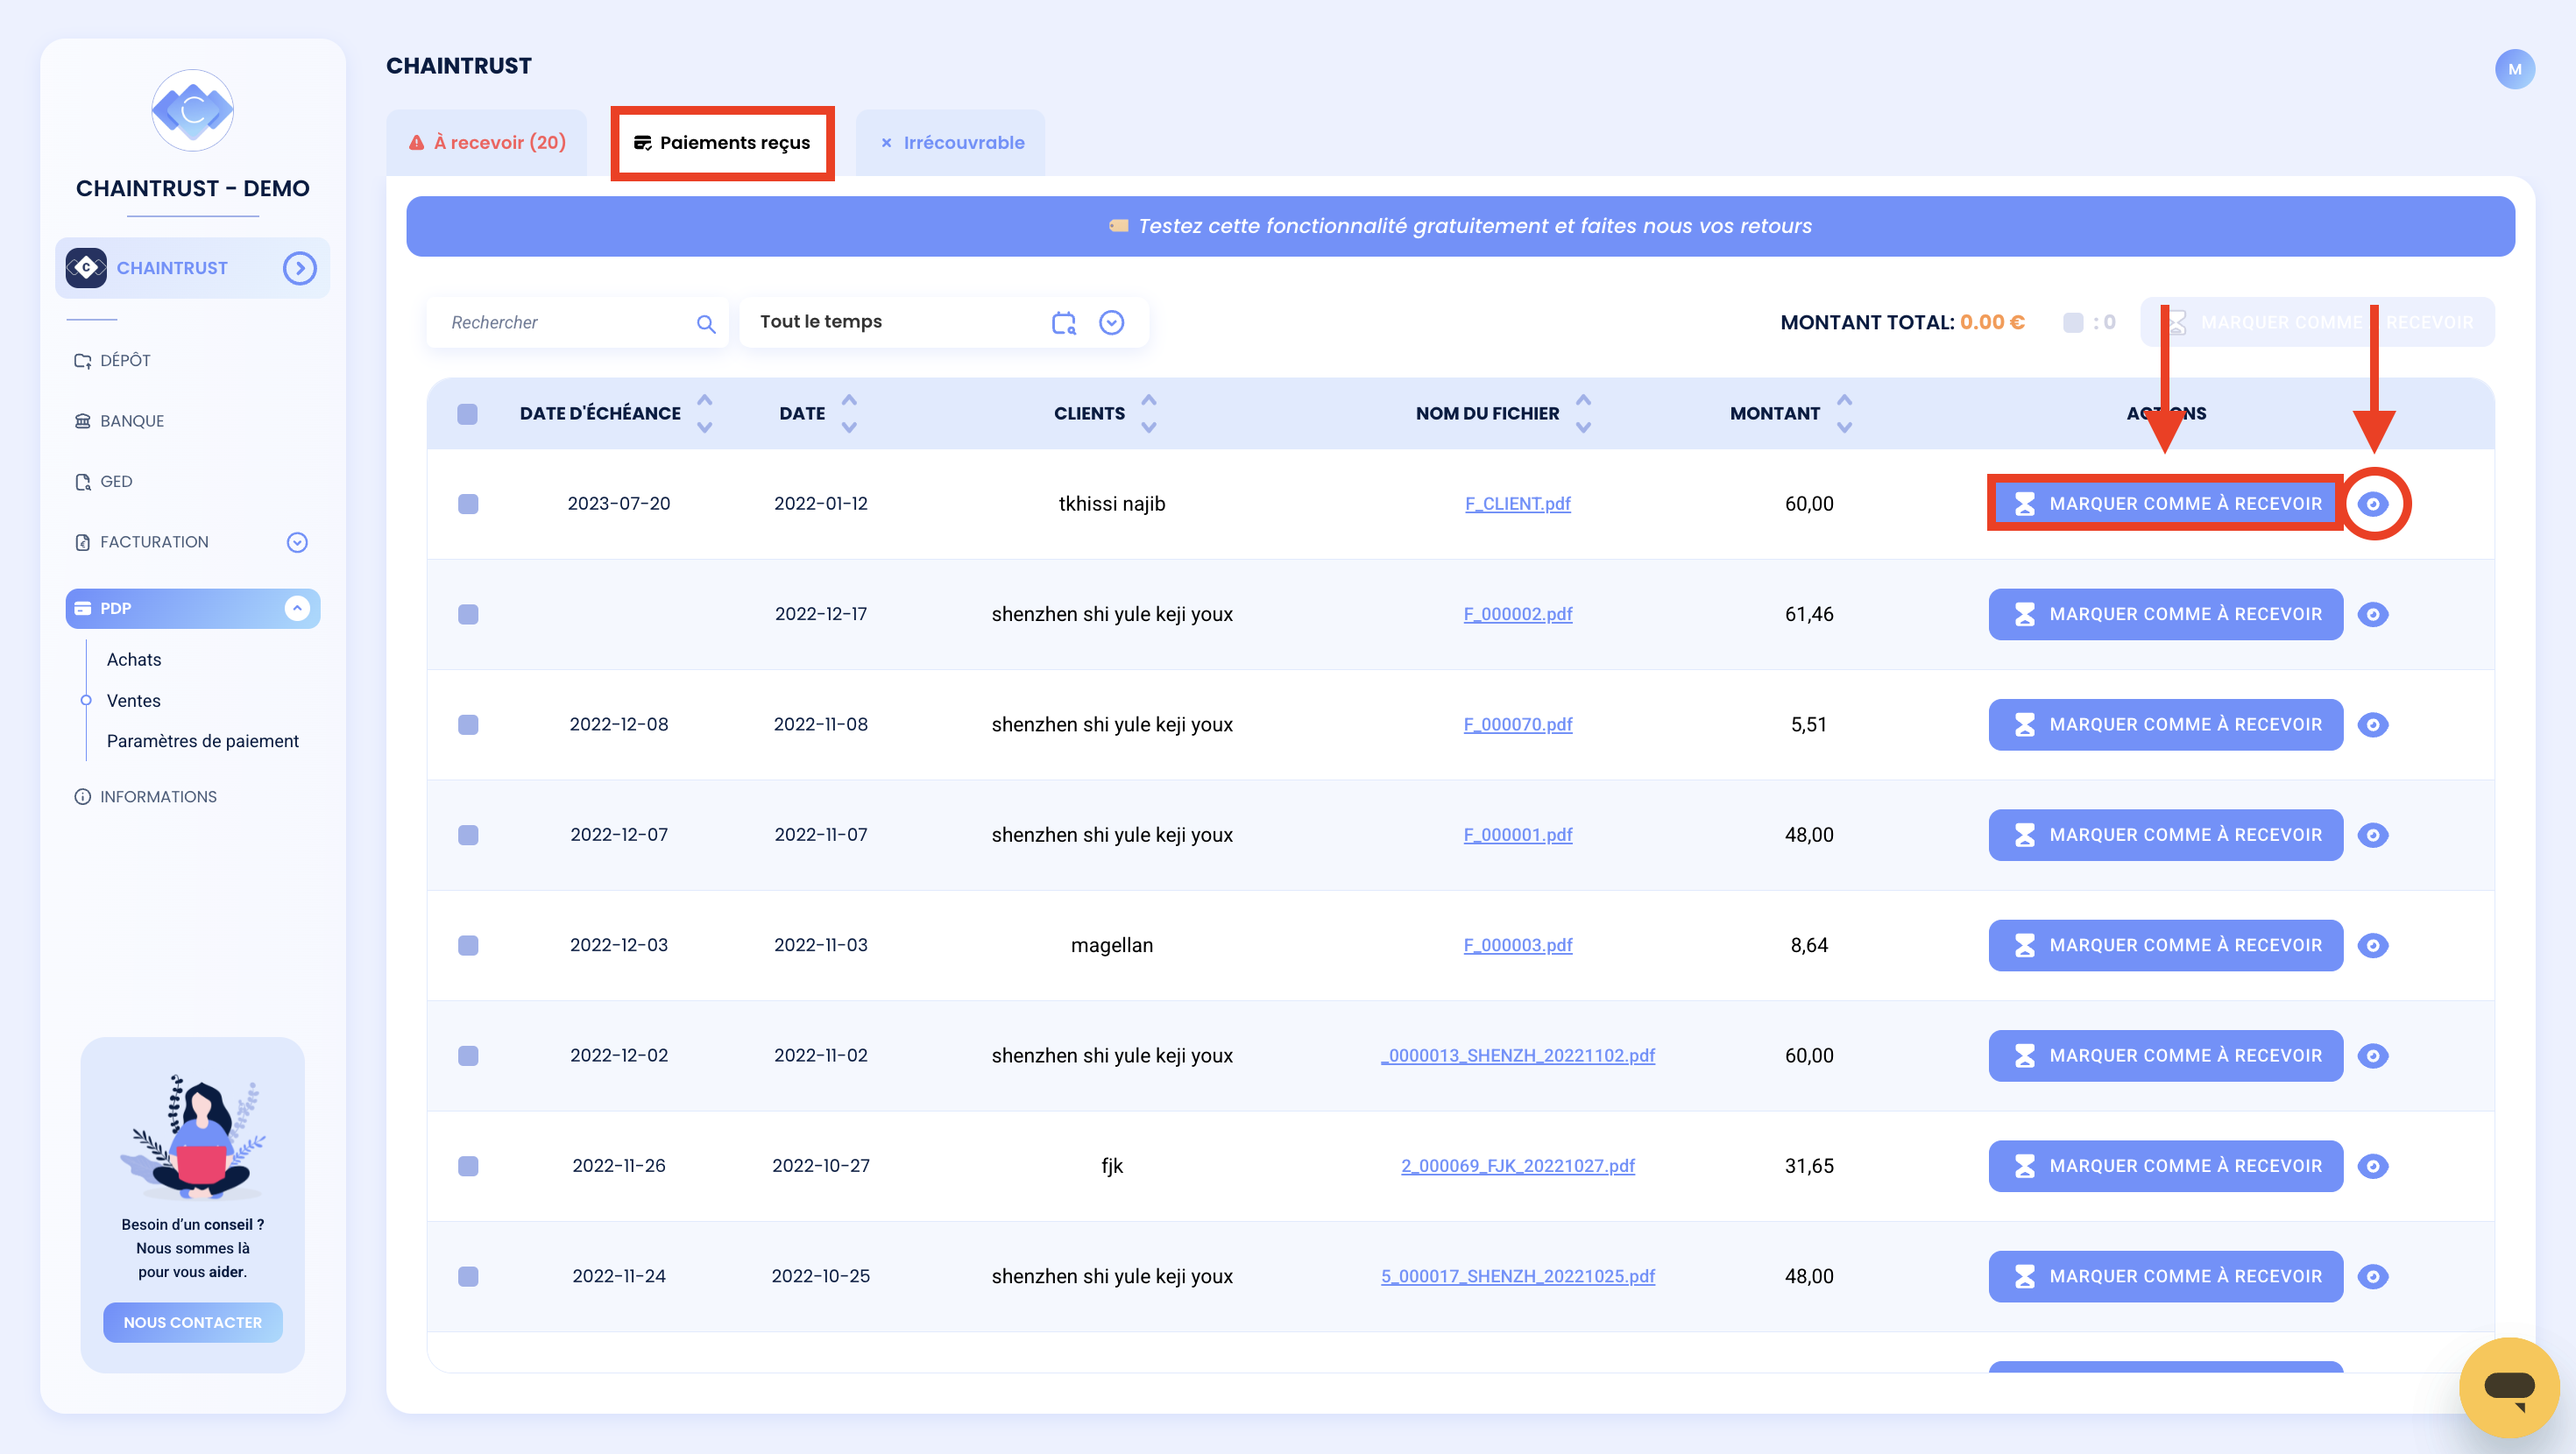
Task: Click the Chaintrust arrow circle icon
Action: coord(299,268)
